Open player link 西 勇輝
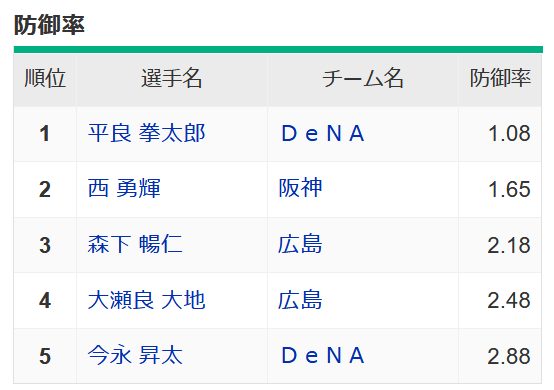554x390 pixels. pos(124,189)
